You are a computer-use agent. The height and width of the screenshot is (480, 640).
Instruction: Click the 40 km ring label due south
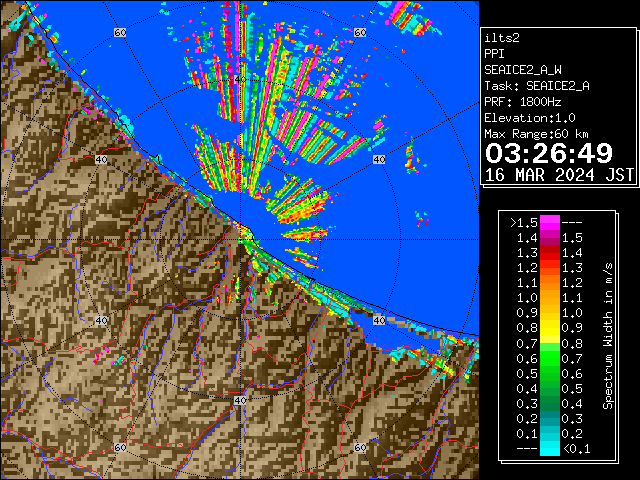(x=240, y=400)
